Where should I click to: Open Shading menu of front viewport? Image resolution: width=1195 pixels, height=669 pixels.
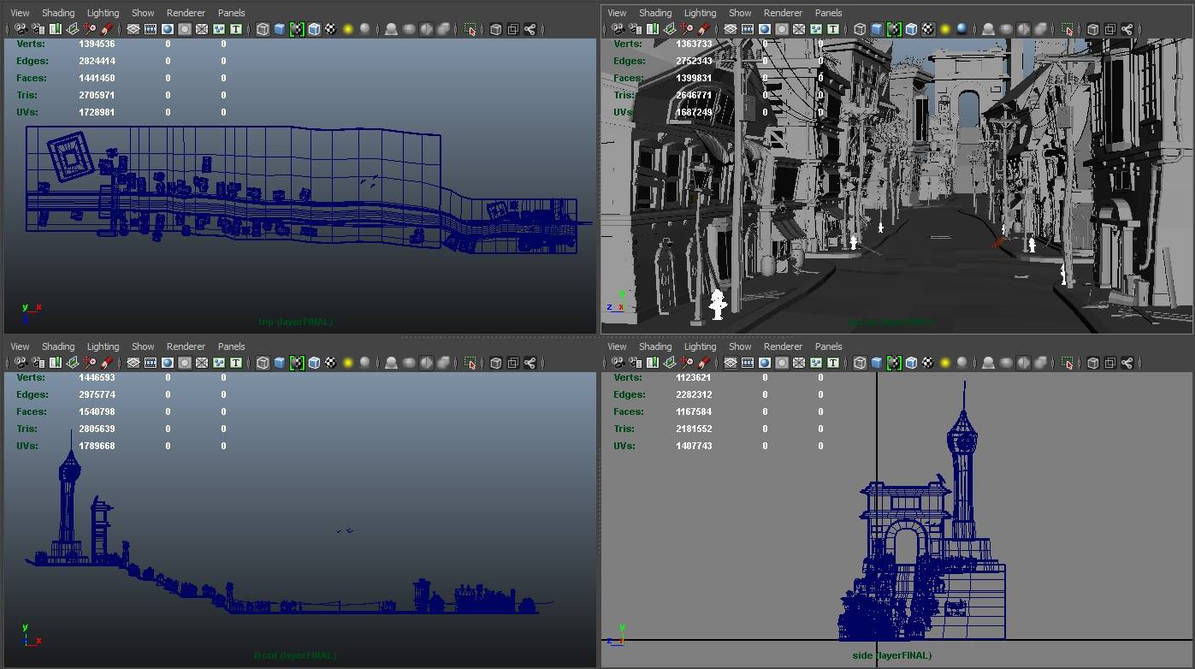click(x=59, y=347)
